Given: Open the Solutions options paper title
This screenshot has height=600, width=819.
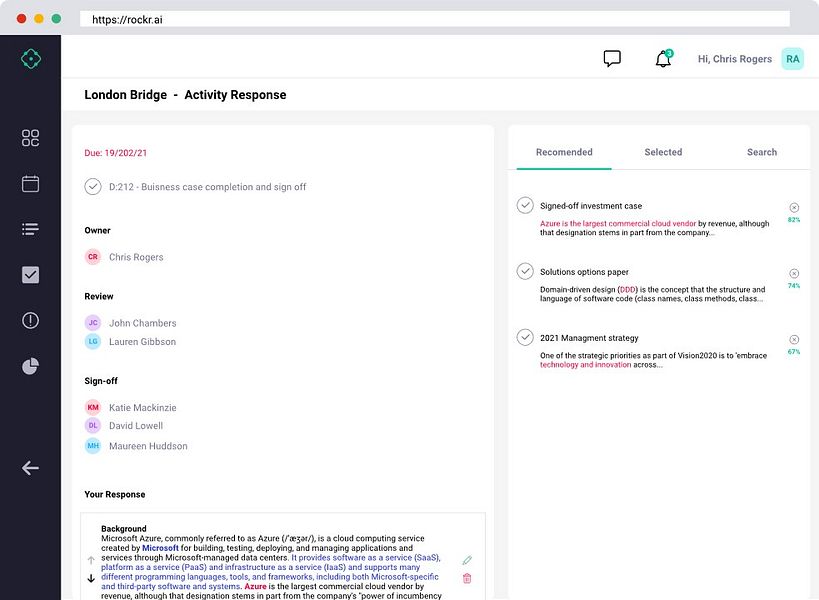Looking at the screenshot, I should pos(584,272).
